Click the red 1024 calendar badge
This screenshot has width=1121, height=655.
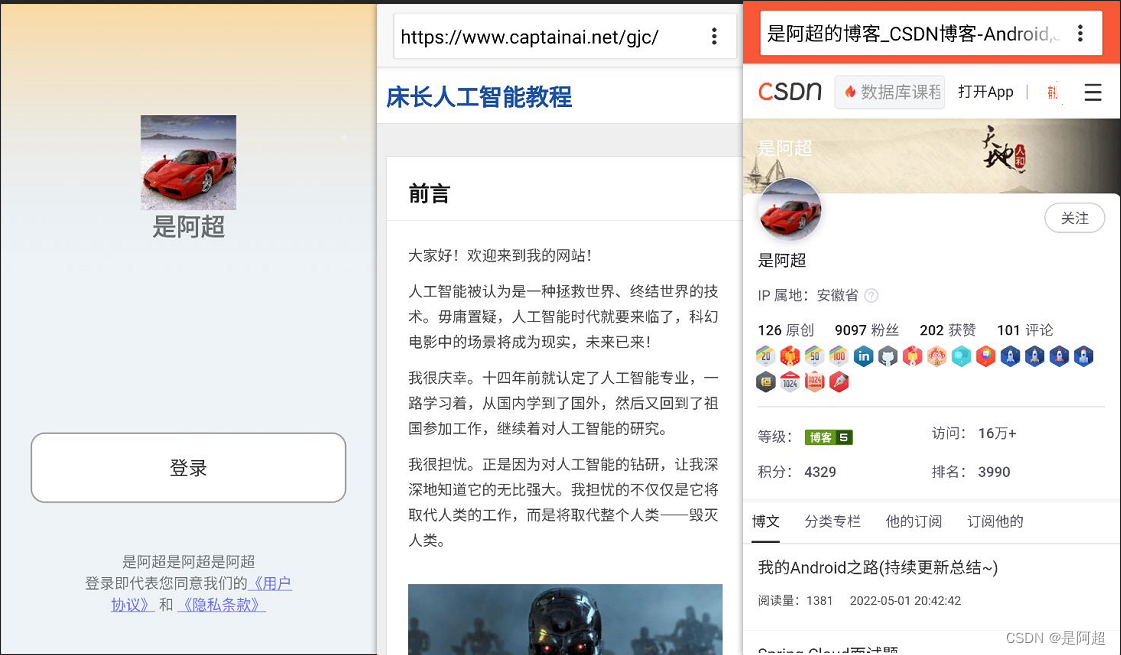tap(815, 382)
